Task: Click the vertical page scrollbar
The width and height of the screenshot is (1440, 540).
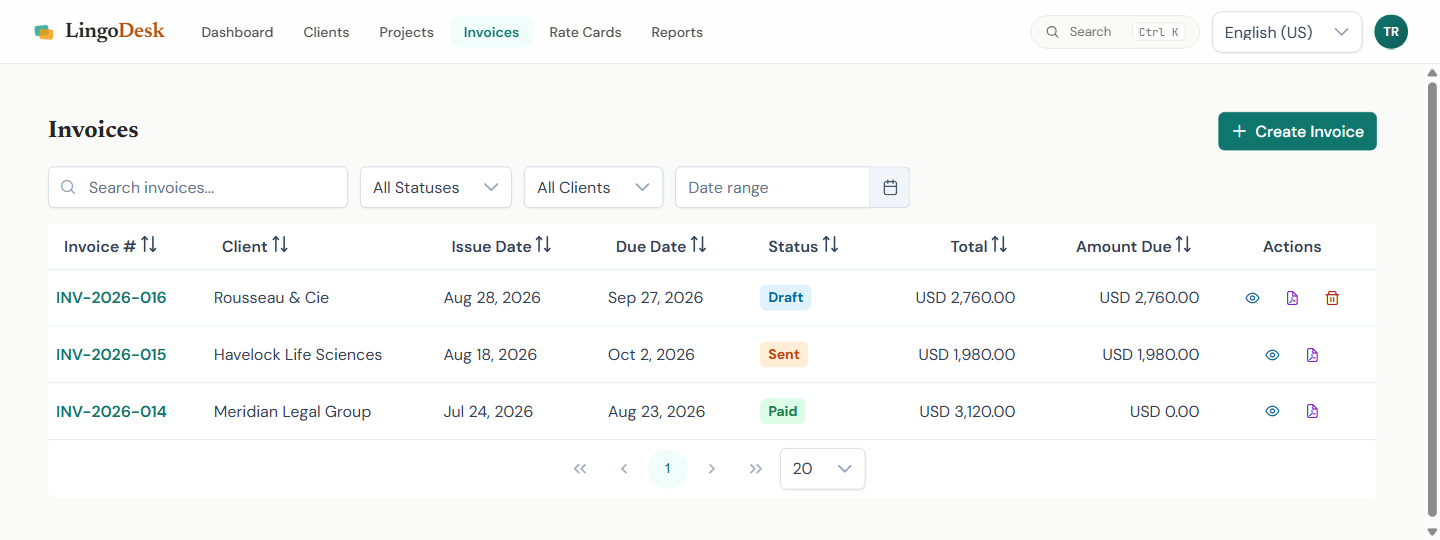Action: [x=1432, y=300]
